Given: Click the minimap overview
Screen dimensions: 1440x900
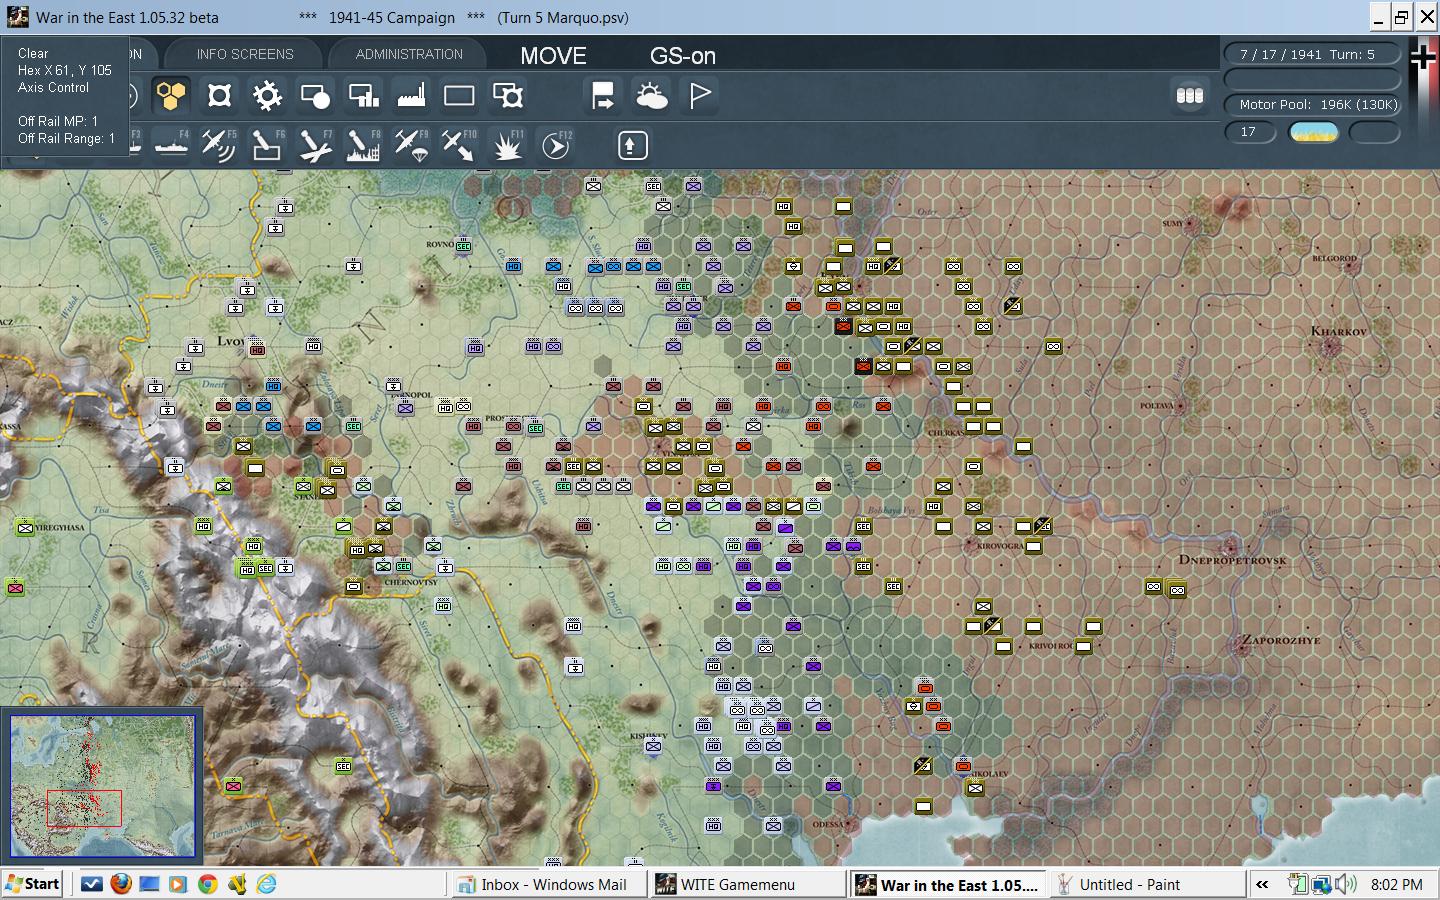Looking at the screenshot, I should 103,786.
